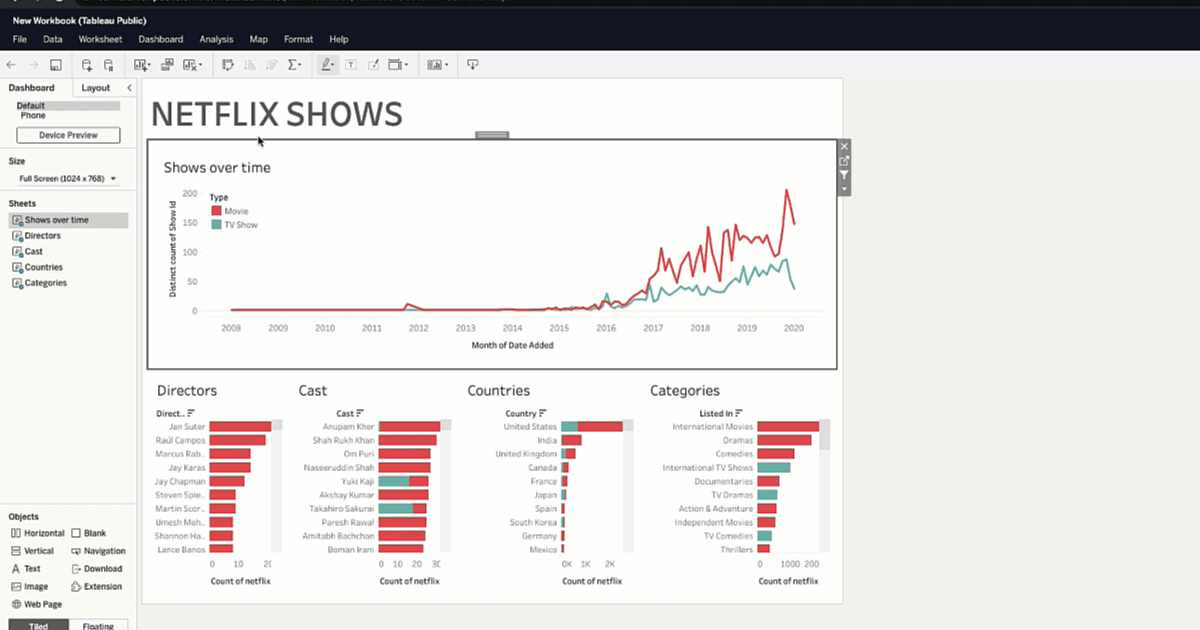Pick the Horizontal container object
Viewport: 1200px width, 630px height.
[37, 534]
